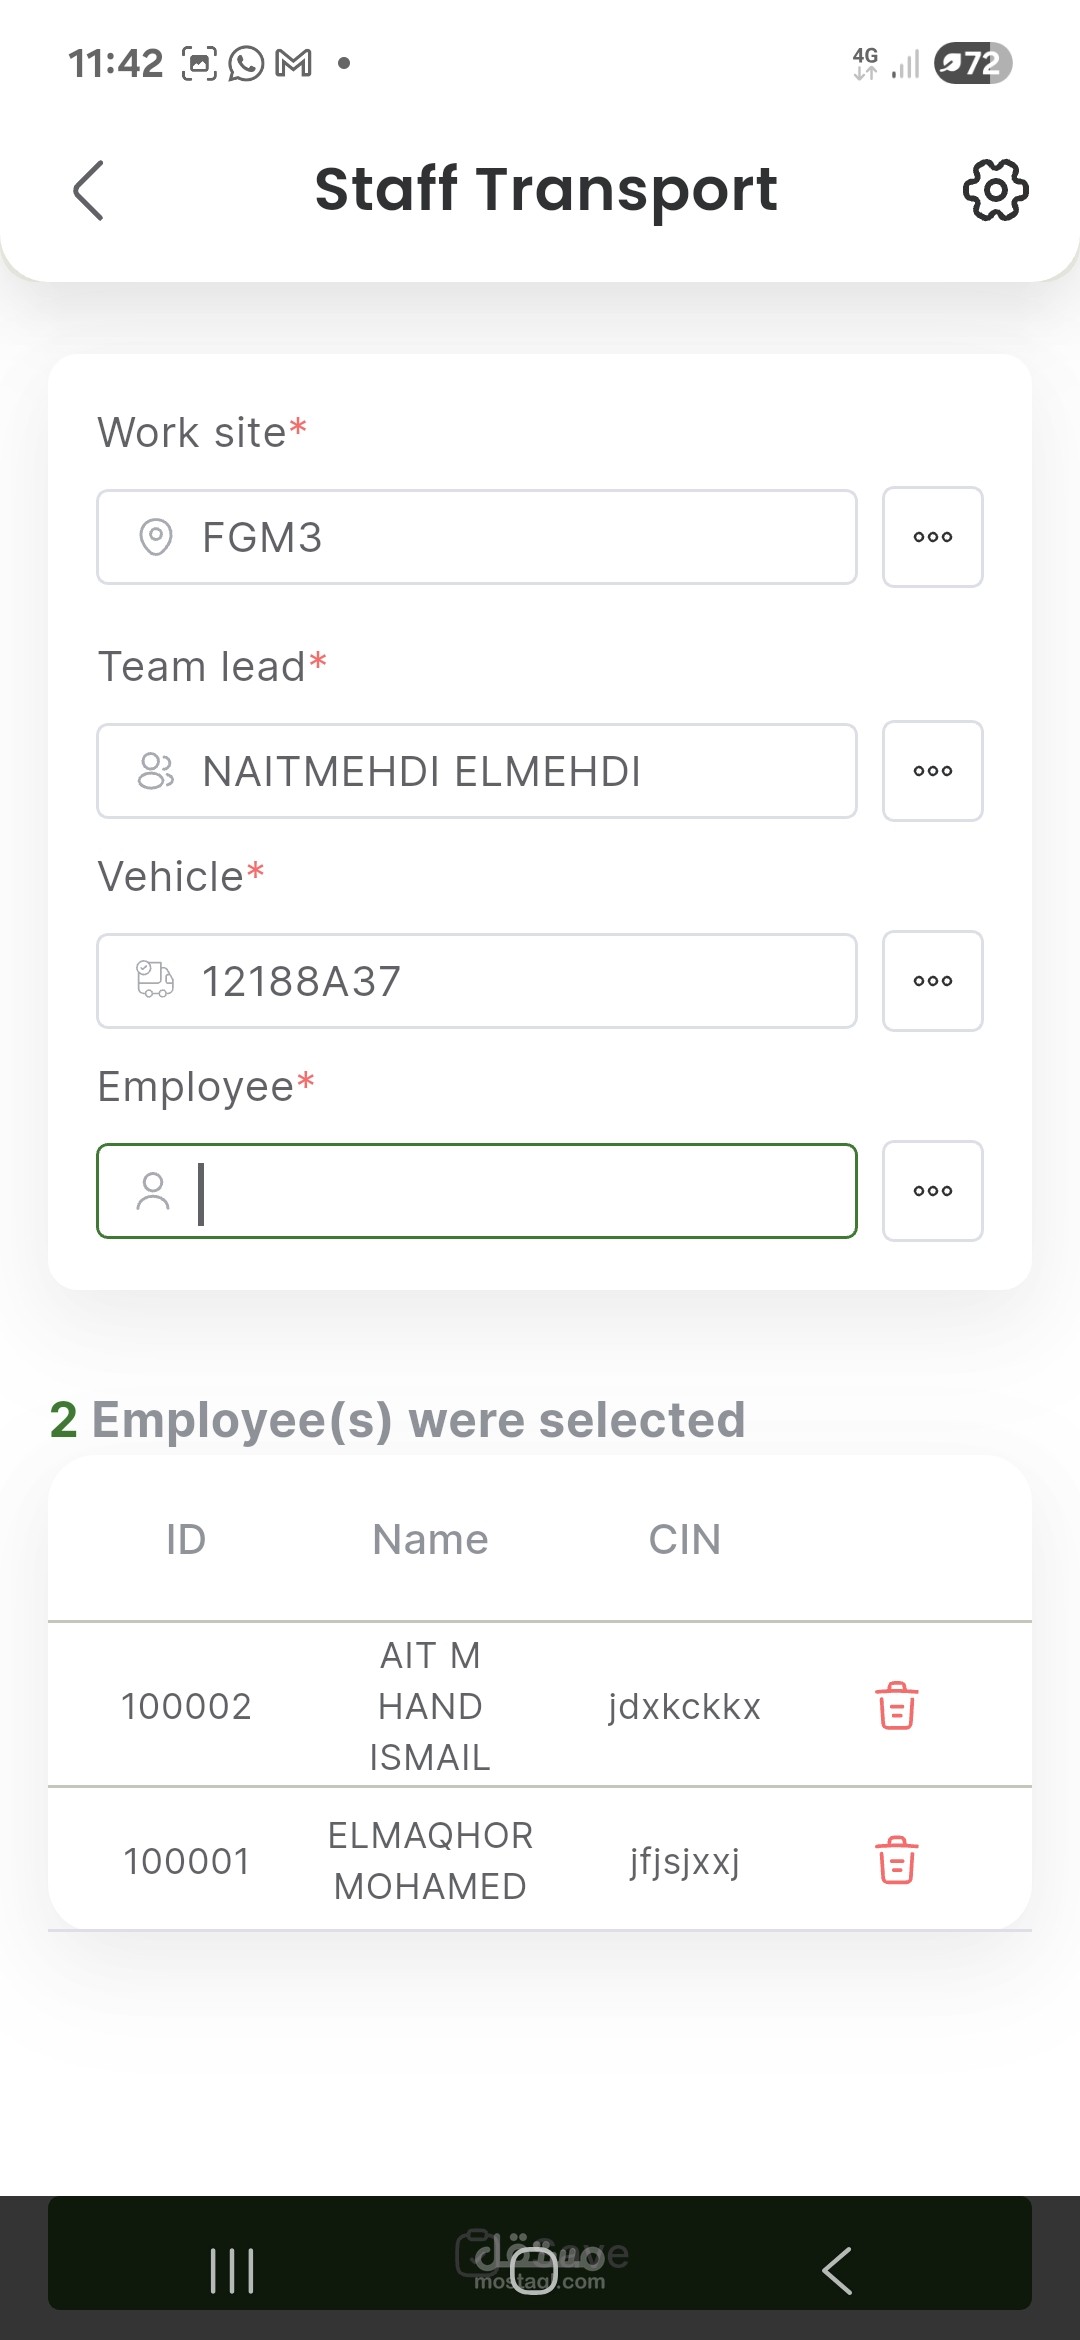
Task: Tap Android home navigation button
Action: pyautogui.click(x=533, y=2271)
